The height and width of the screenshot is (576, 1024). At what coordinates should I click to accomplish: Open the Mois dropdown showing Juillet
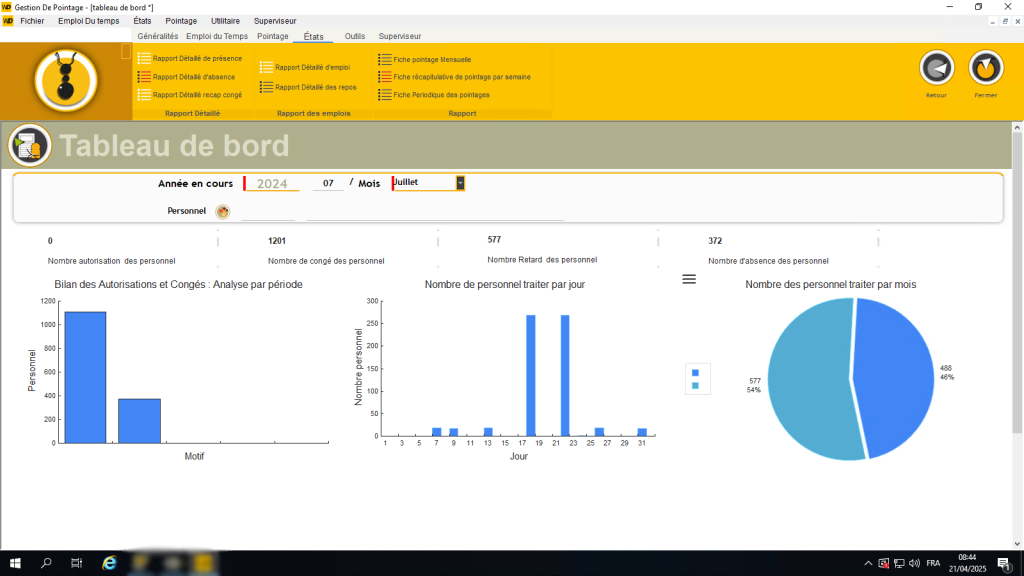(459, 183)
